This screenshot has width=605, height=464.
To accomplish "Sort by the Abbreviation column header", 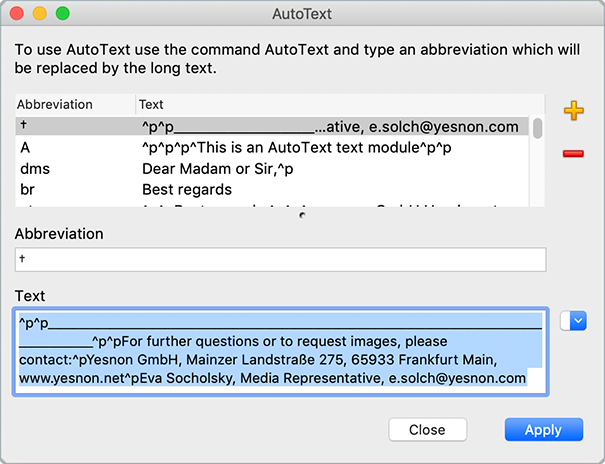I will coord(75,104).
